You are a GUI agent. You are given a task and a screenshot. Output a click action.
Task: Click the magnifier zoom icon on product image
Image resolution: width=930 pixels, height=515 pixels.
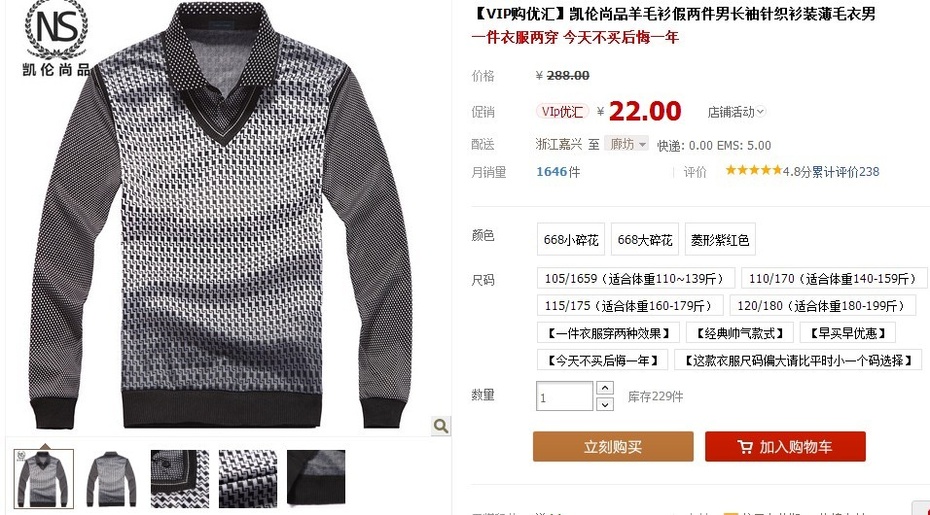440,425
